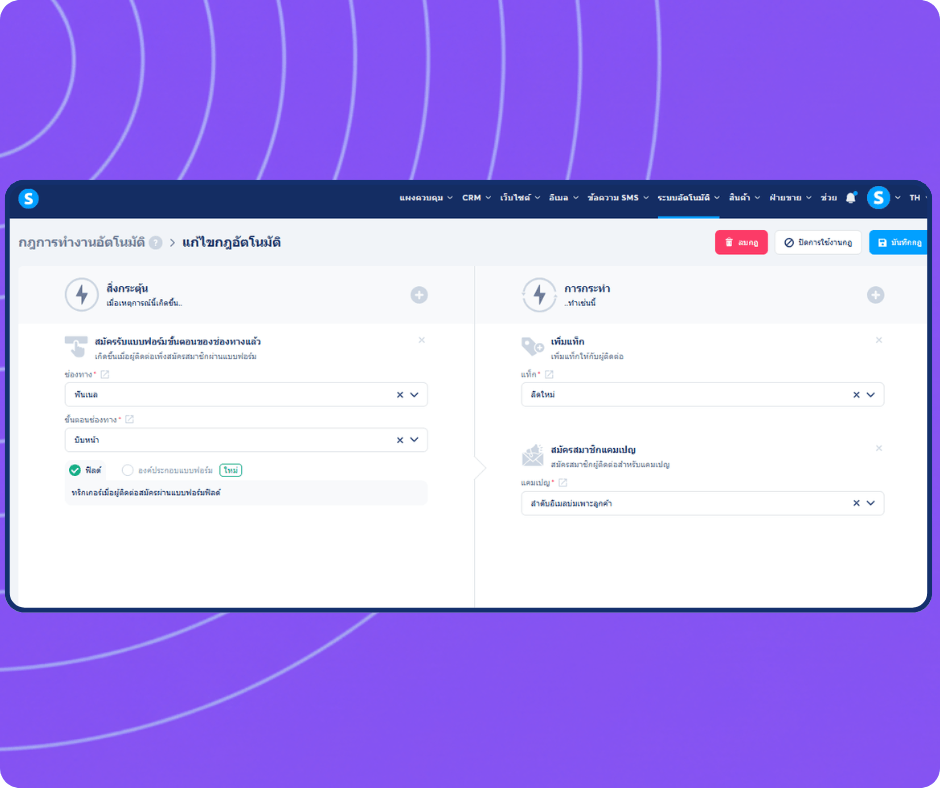Click the ทริกเกอร์ field description text
Screen dimensions: 940x788
[x=146, y=492]
